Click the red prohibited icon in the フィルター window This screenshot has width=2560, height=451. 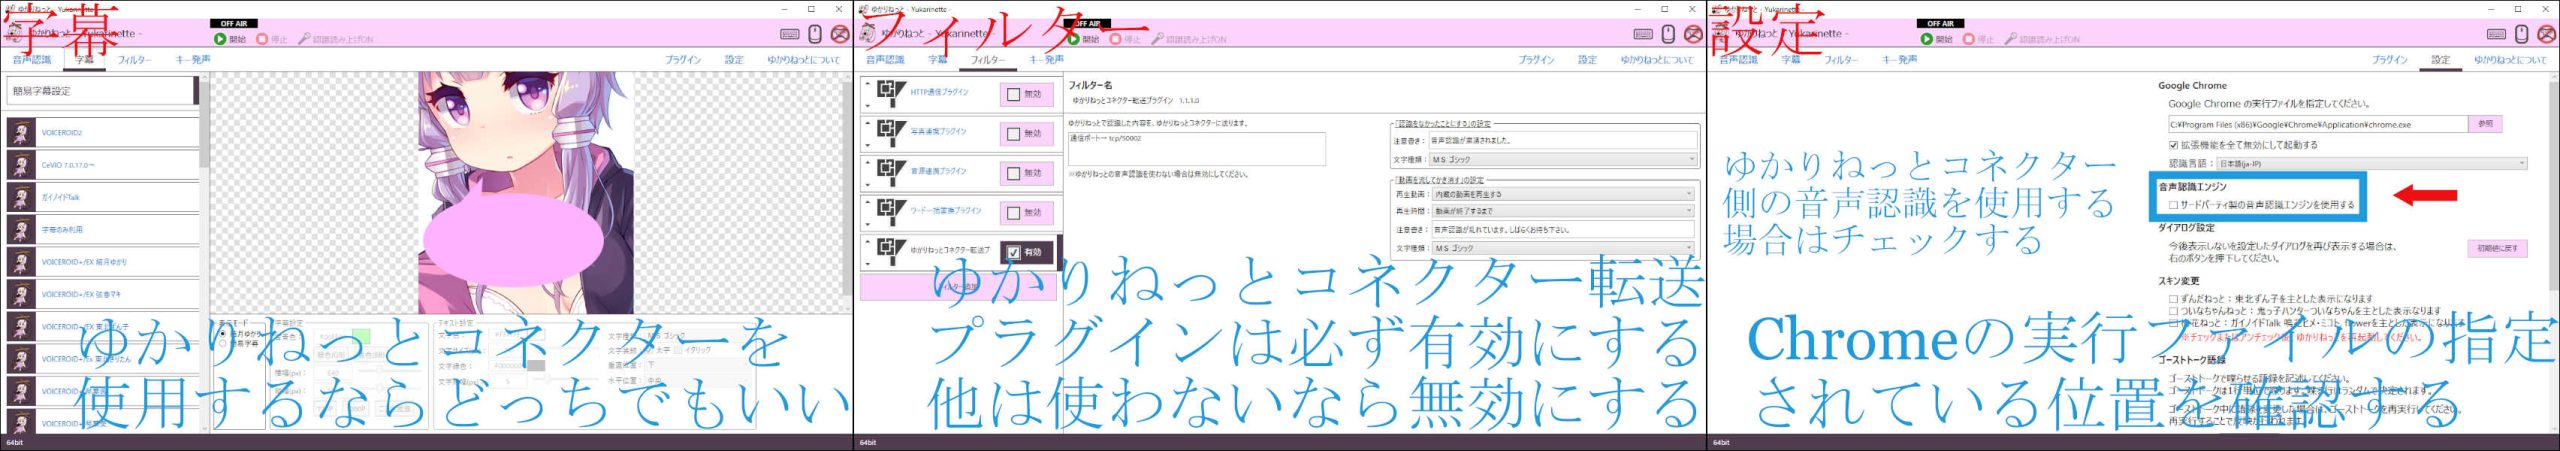(1693, 34)
